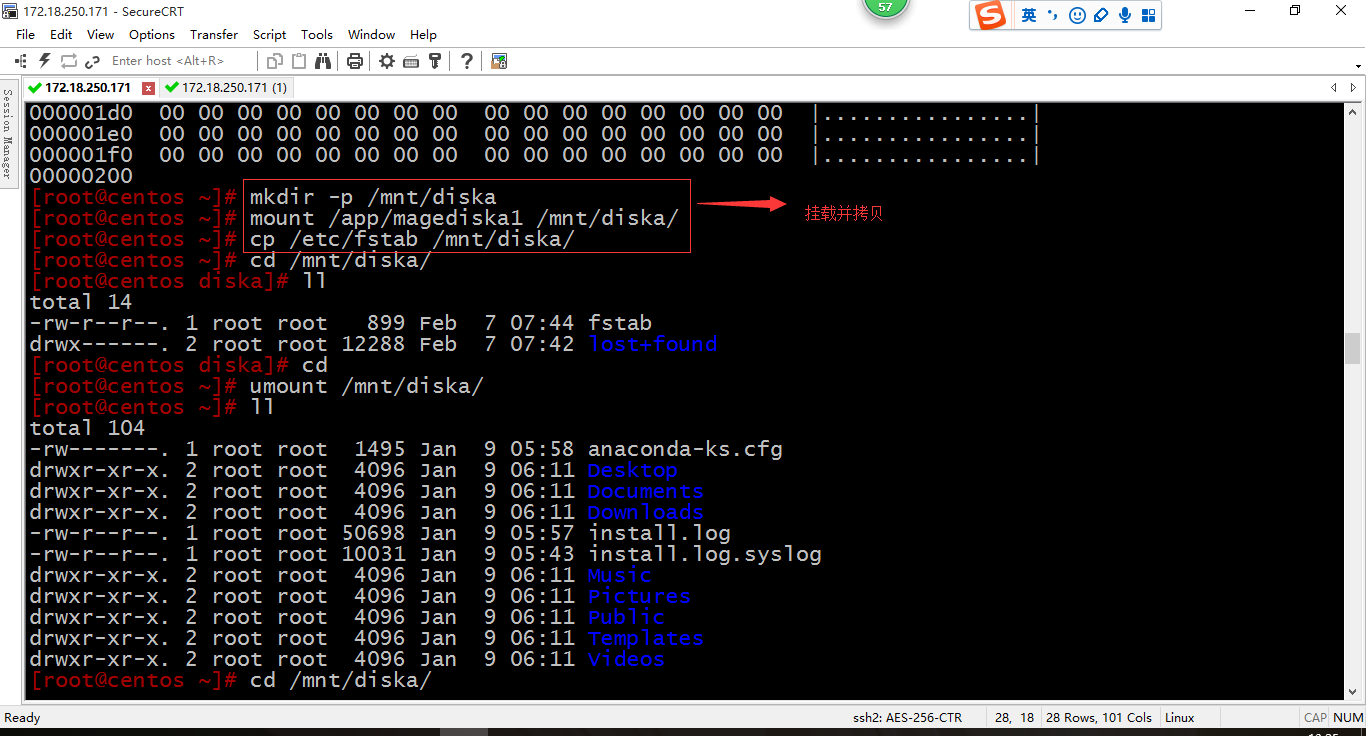Click the Downloads directory name
Image resolution: width=1366 pixels, height=736 pixels.
pos(645,512)
